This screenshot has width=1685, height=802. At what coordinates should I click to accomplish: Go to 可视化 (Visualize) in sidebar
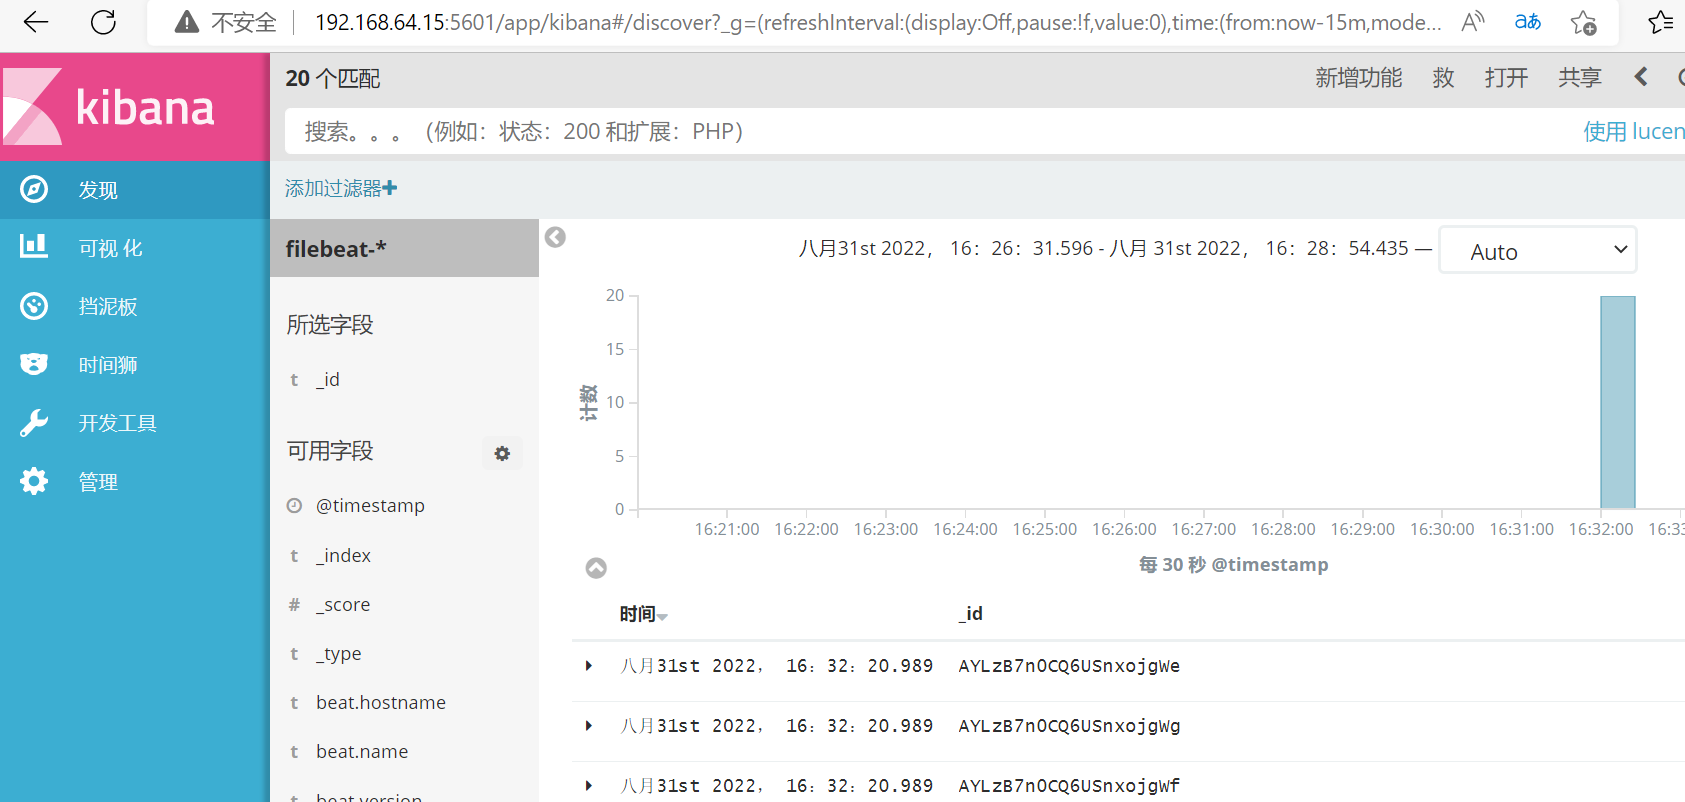click(x=111, y=248)
